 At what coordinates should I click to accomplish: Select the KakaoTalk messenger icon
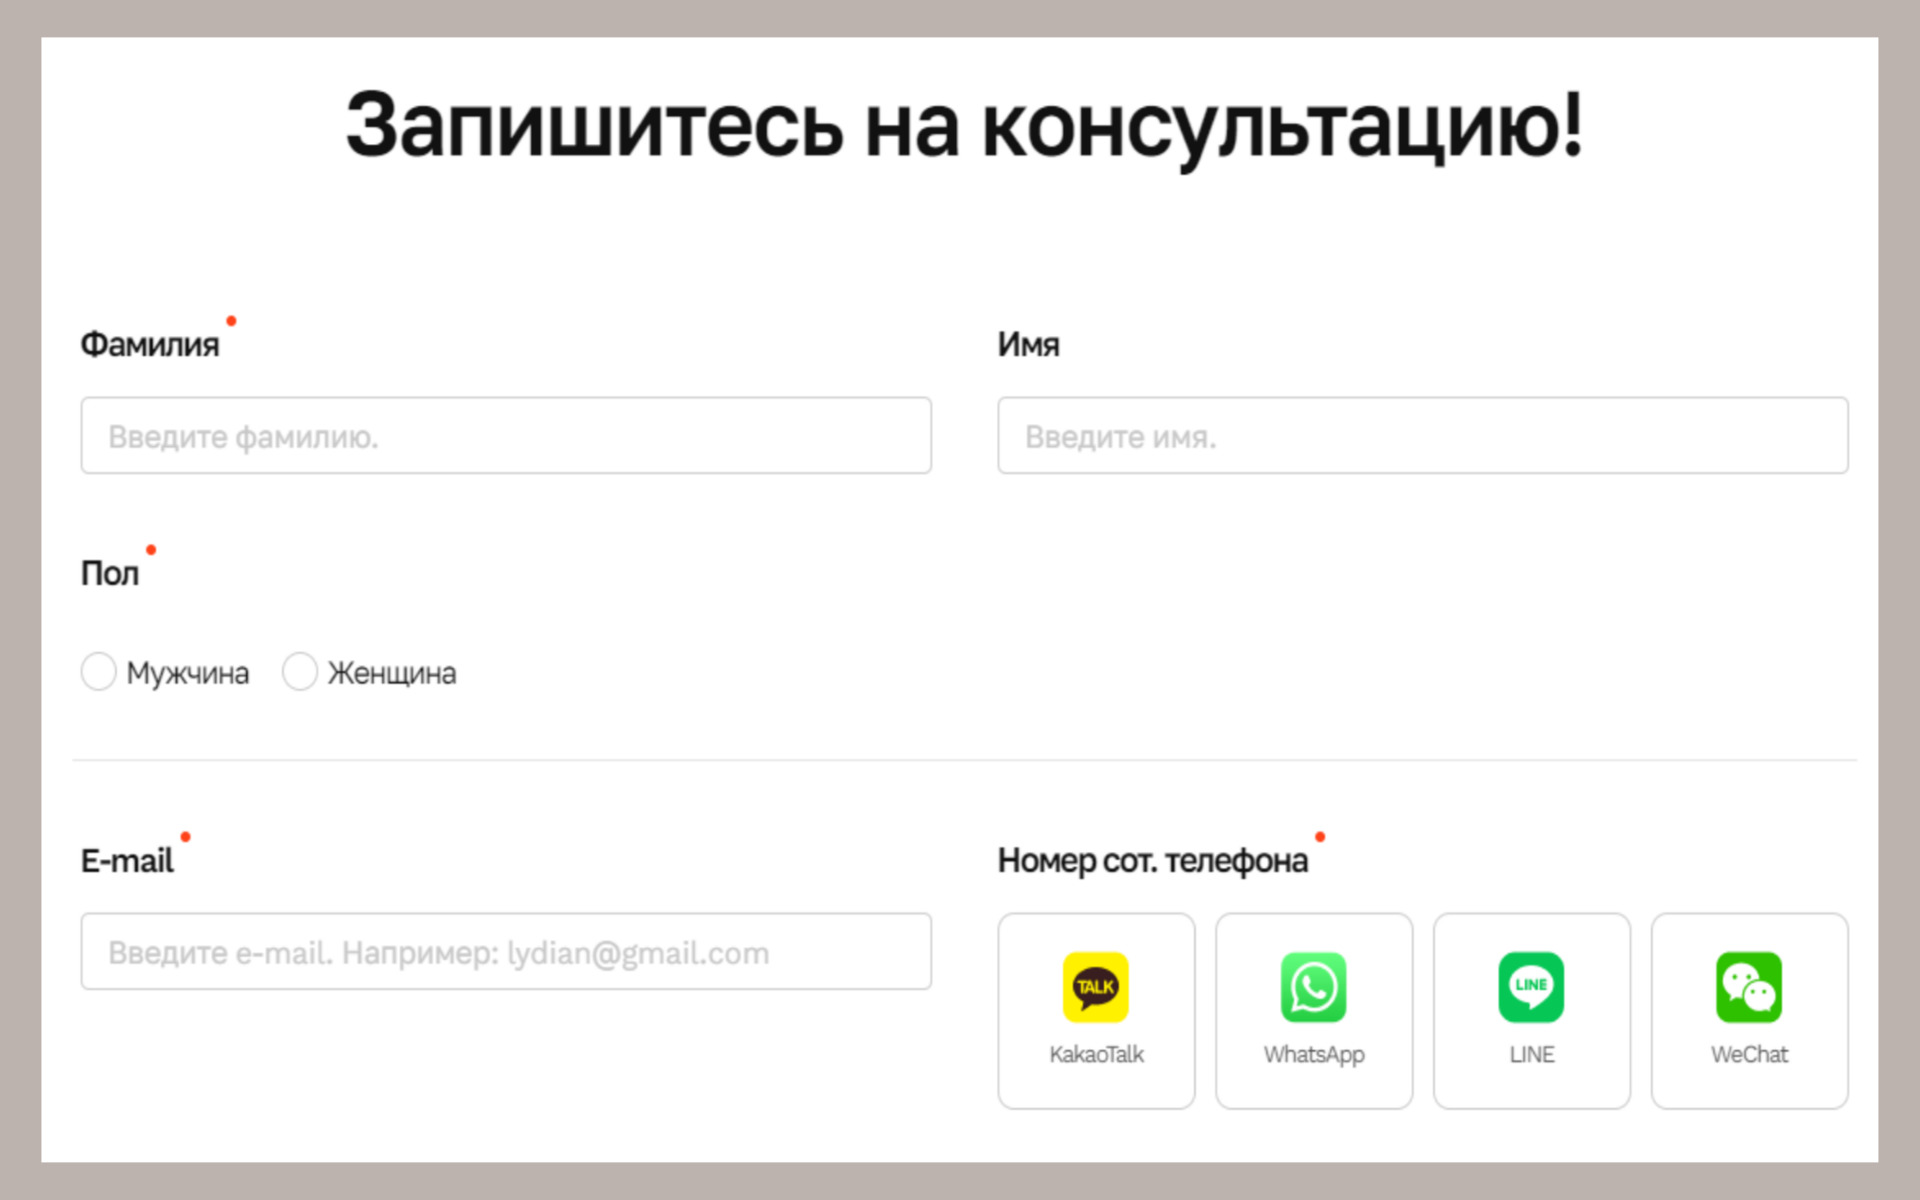1095,987
